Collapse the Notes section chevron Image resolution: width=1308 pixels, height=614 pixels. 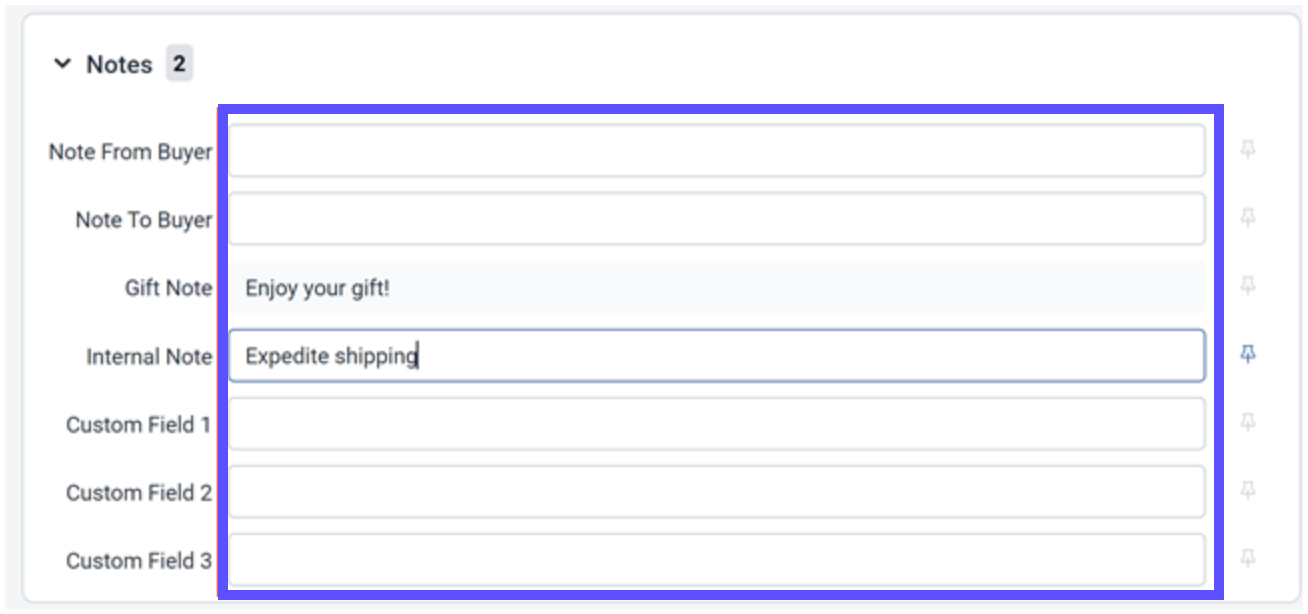[63, 64]
